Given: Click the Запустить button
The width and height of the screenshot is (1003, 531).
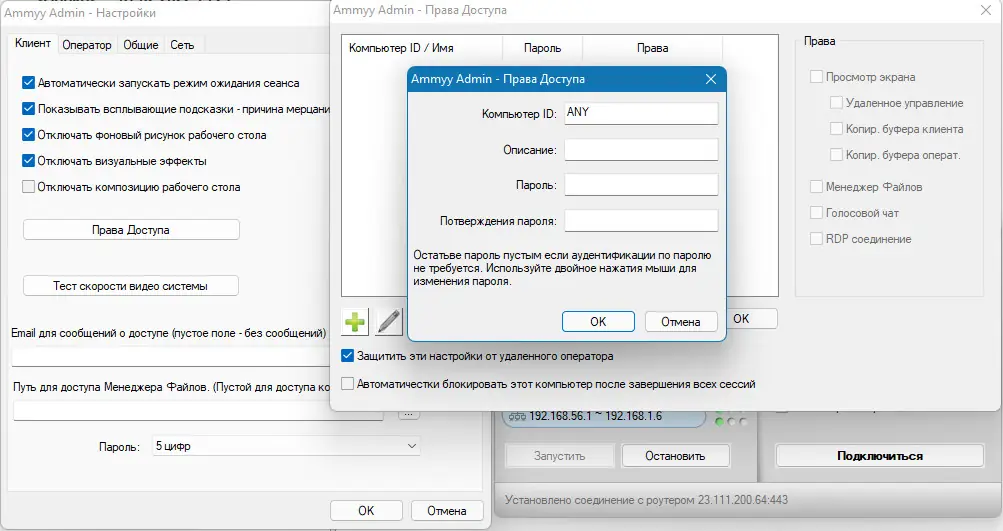Looking at the screenshot, I should [560, 456].
